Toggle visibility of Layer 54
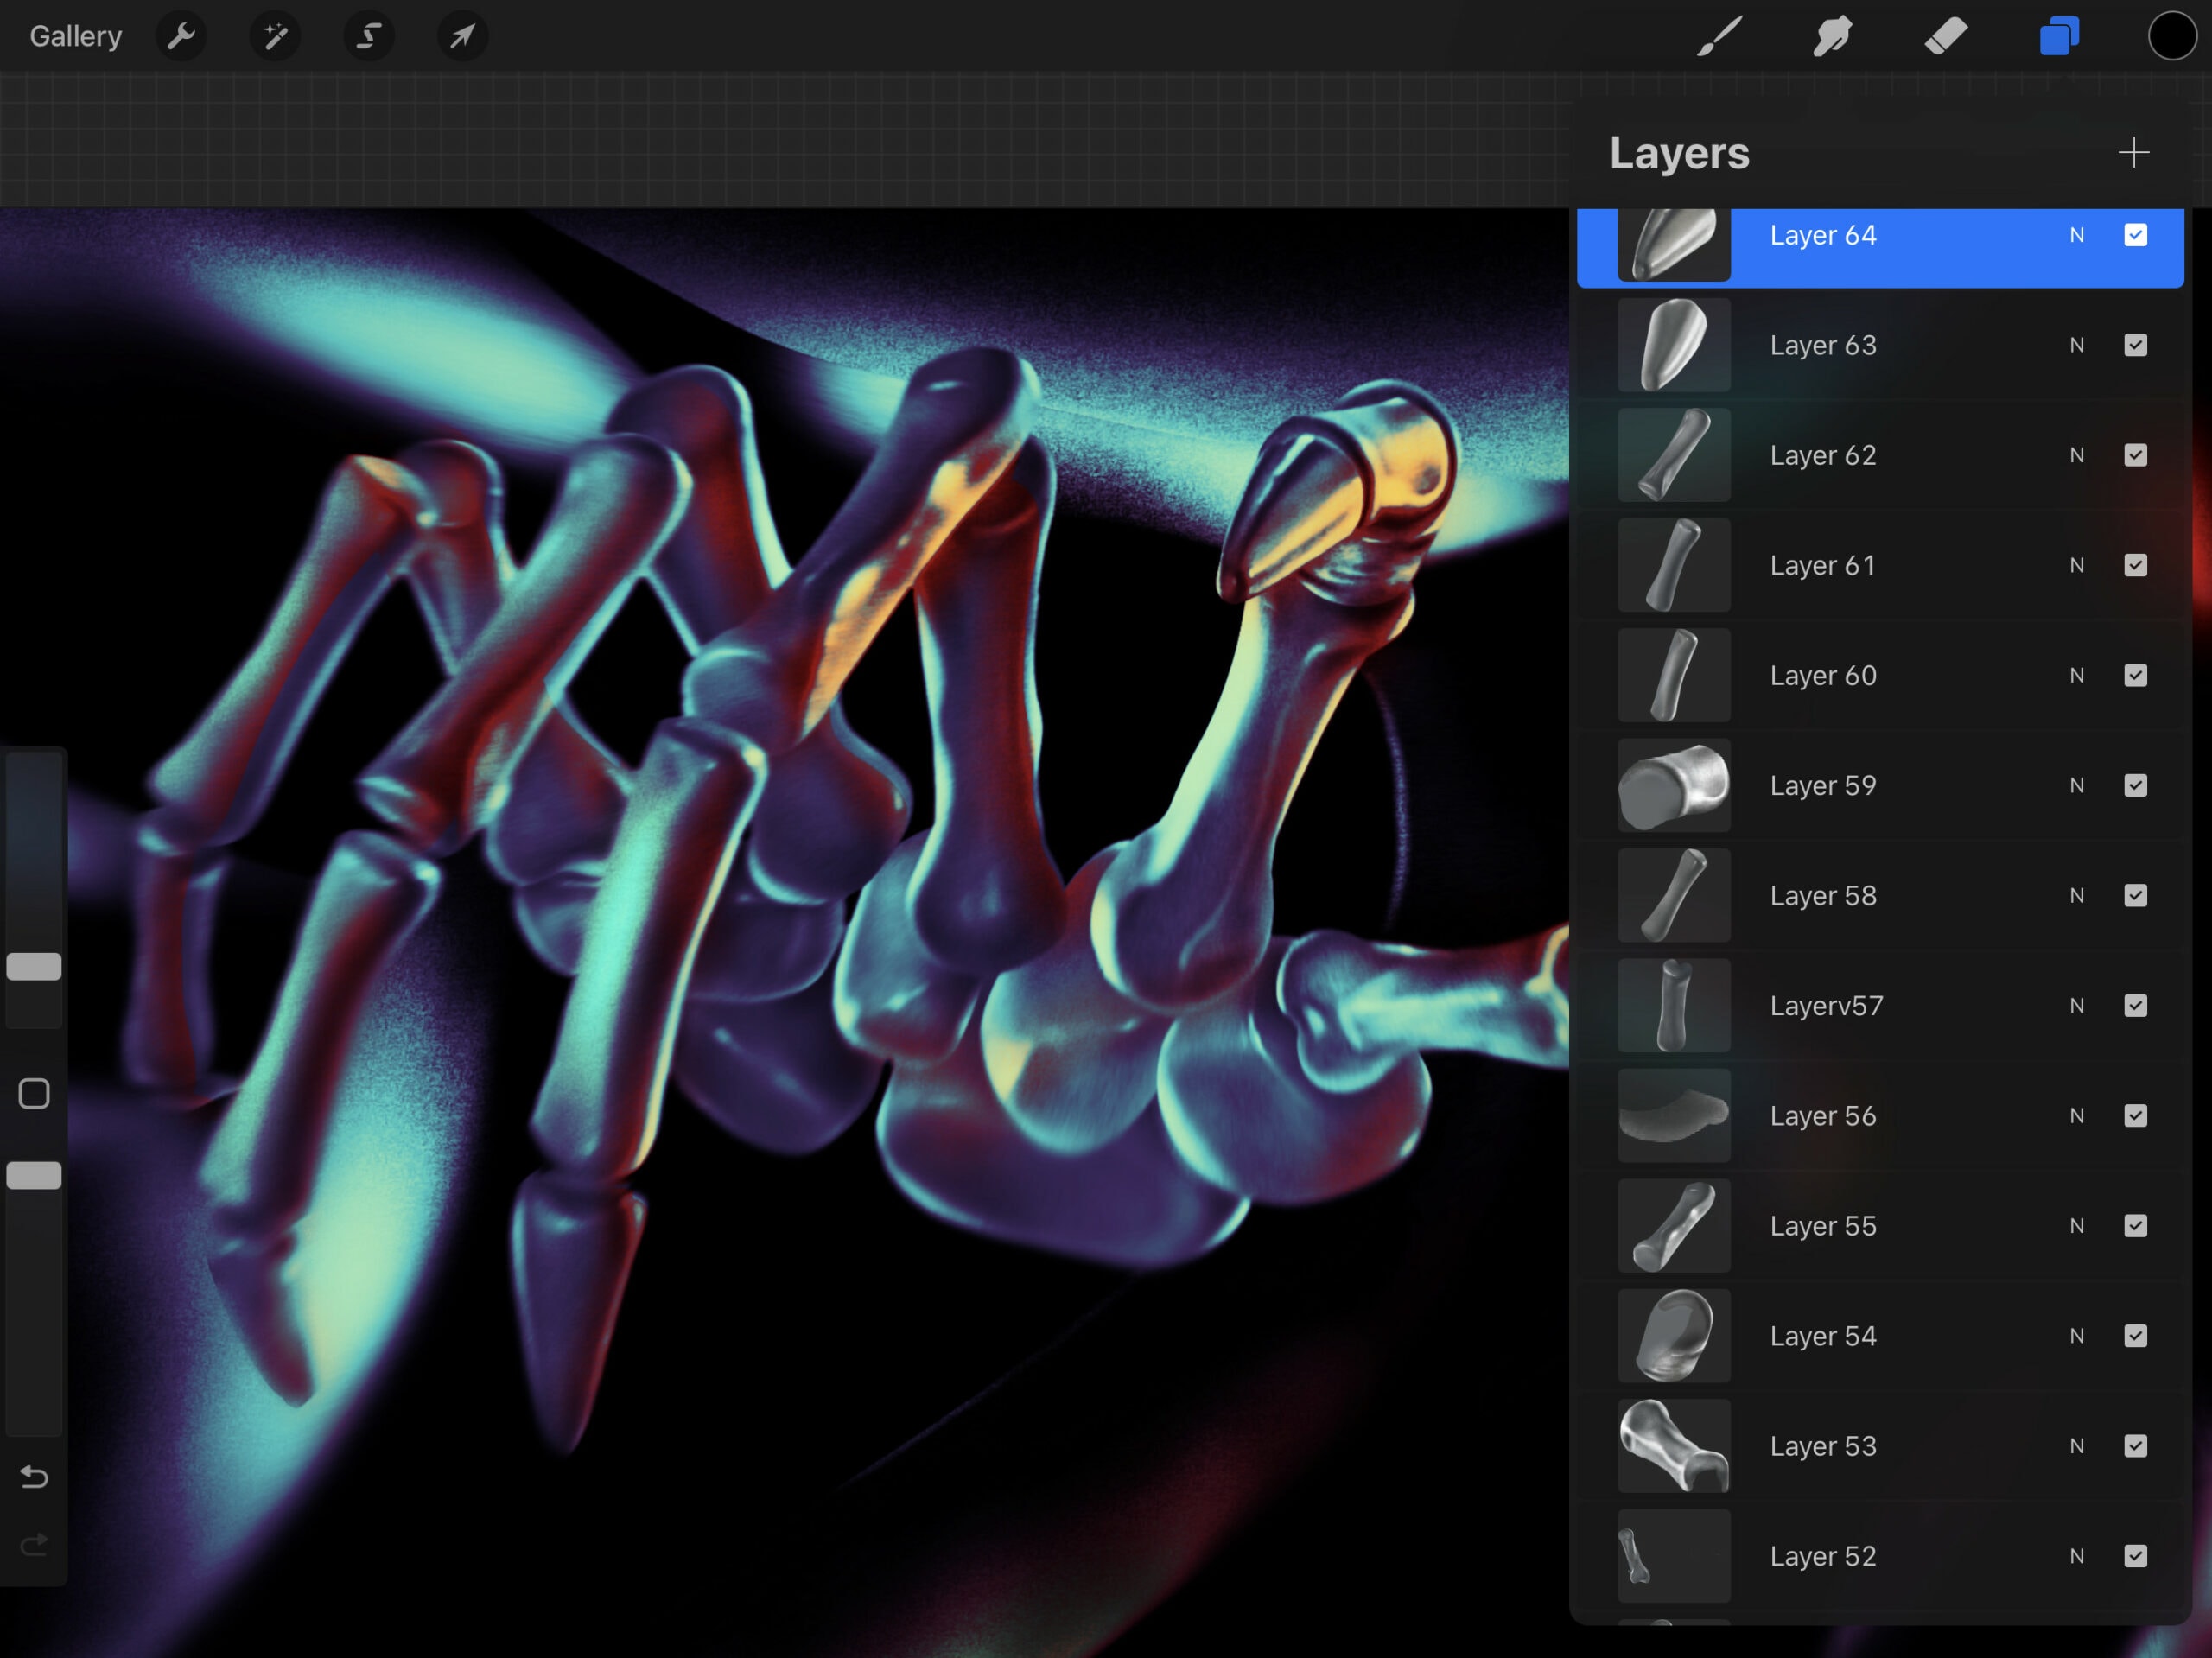Screen dimensions: 2212x1658 pos(2135,1336)
